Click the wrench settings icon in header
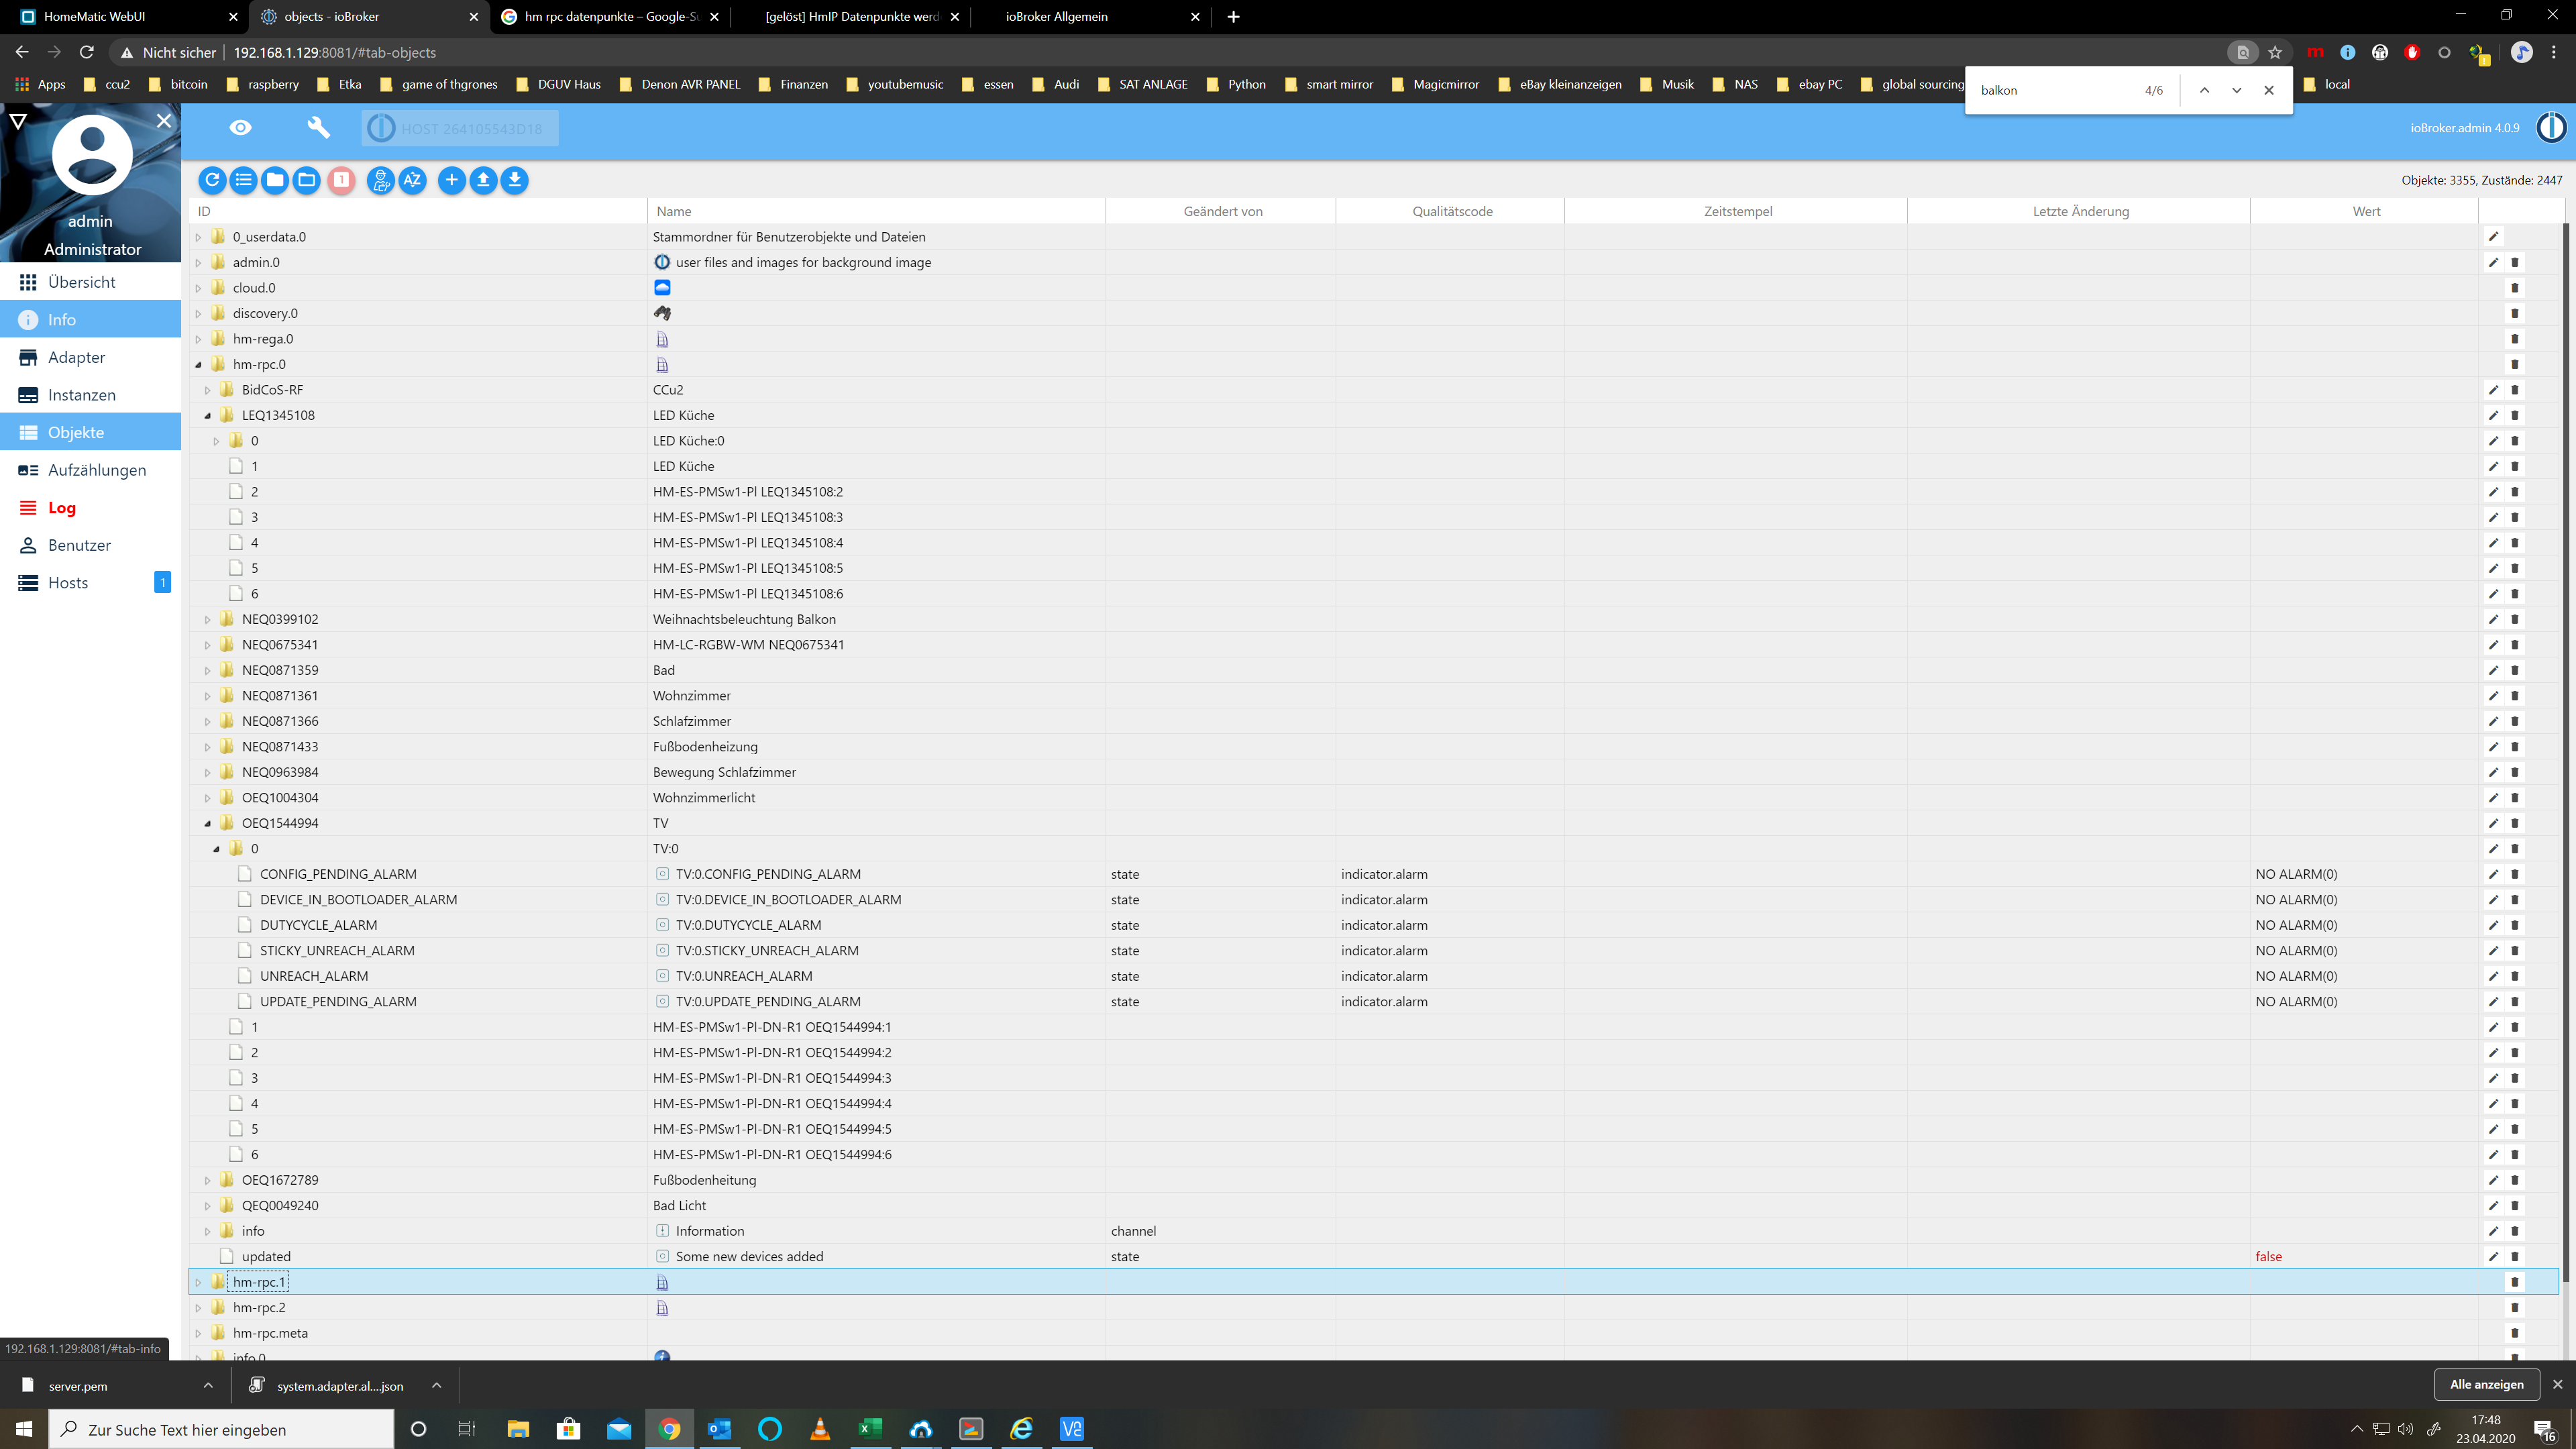This screenshot has width=2576, height=1449. click(x=318, y=127)
